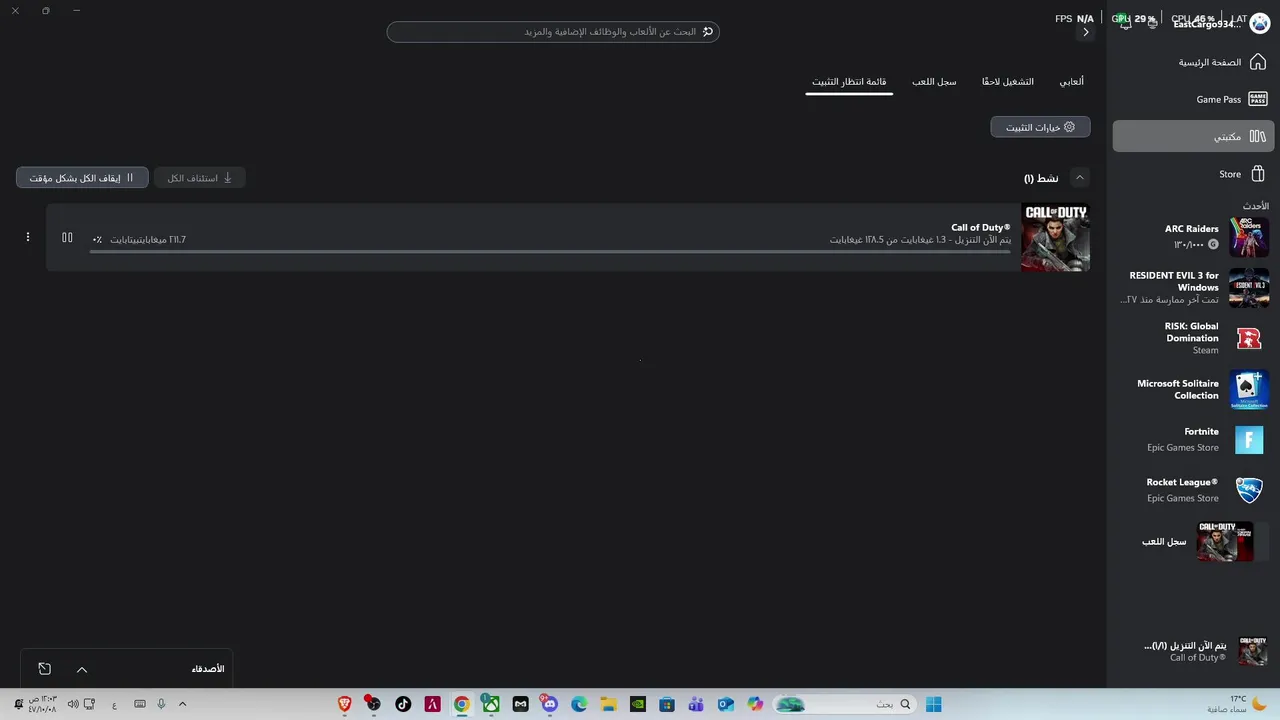Click Resume All (استئناف الكل) button

tap(199, 178)
